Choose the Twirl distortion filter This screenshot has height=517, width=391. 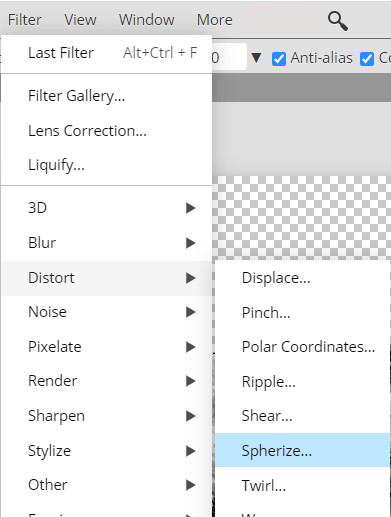(x=302, y=485)
